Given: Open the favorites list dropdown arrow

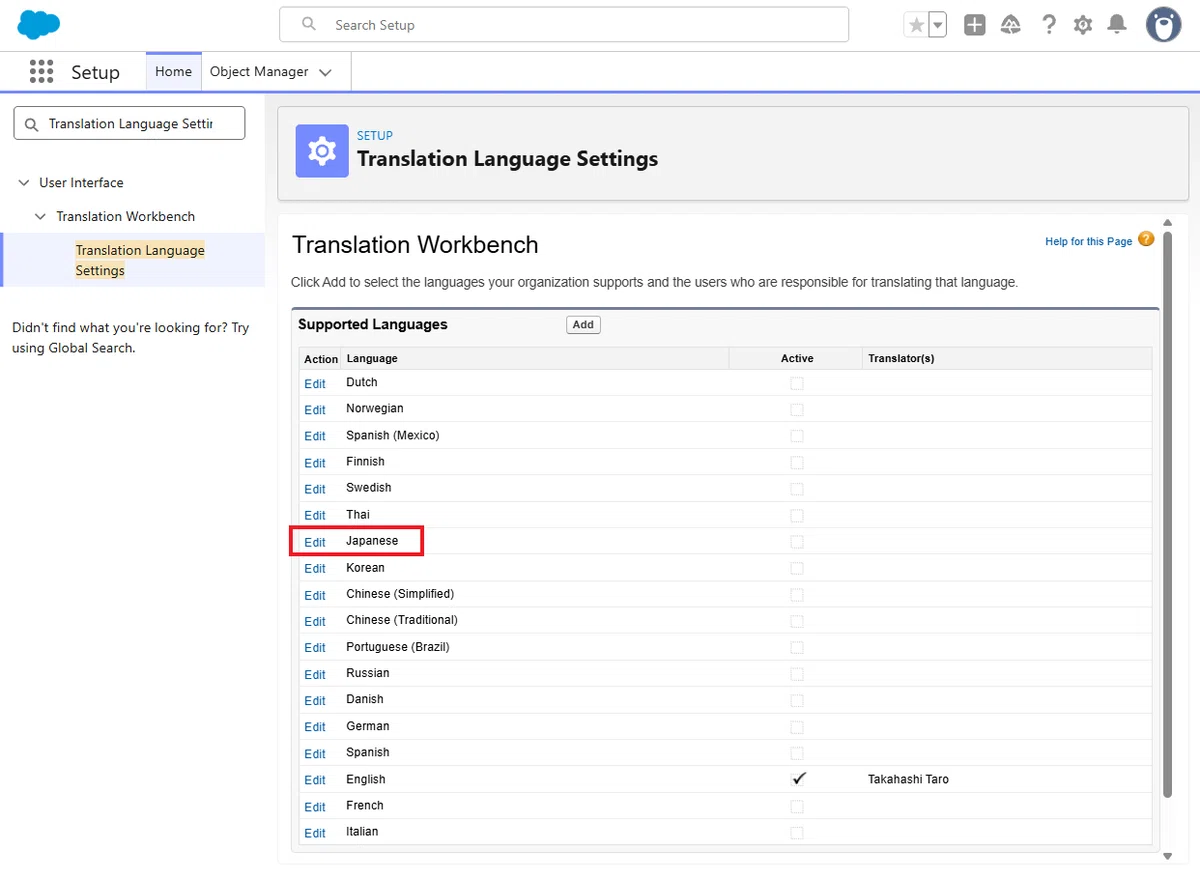Looking at the screenshot, I should (937, 25).
